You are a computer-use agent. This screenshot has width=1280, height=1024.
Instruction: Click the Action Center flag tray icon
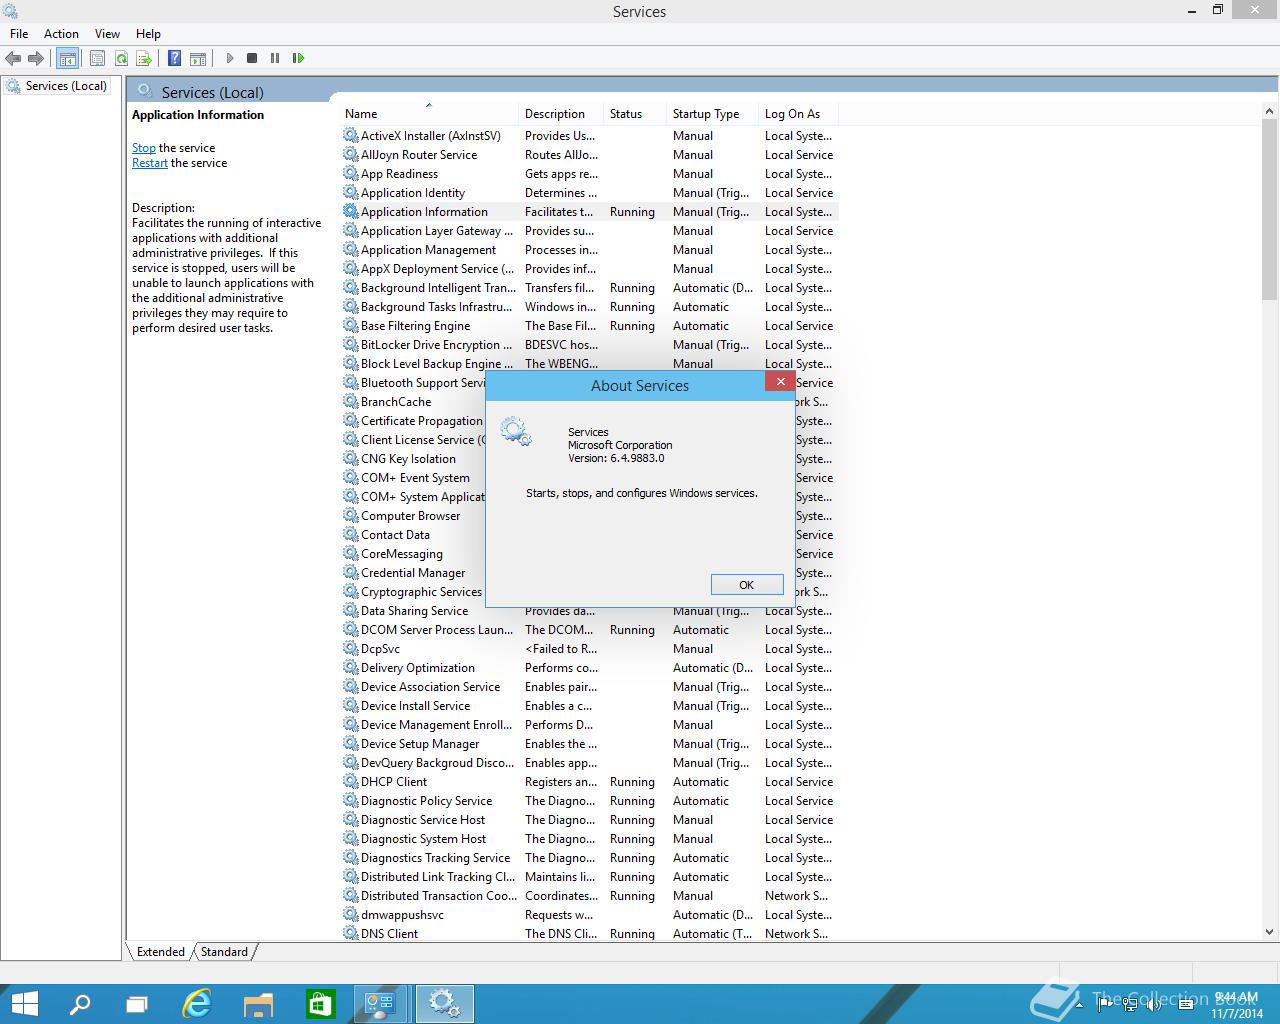point(1106,1005)
